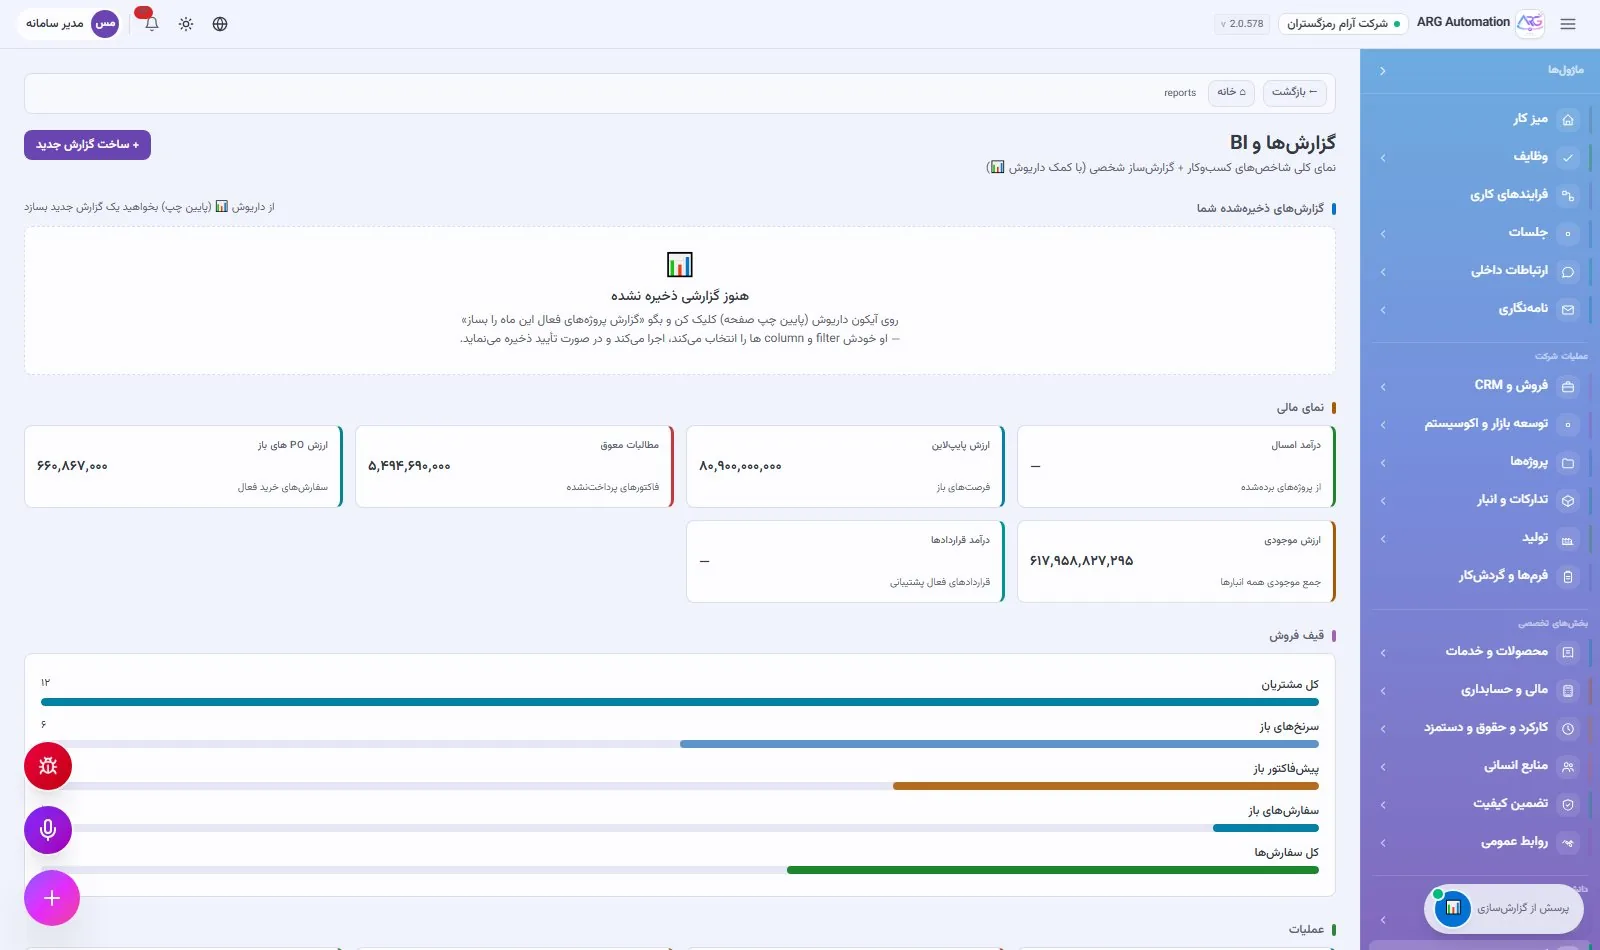Viewport: 1600px width, 950px height.
Task: Click the پیش‌فاکتور باز funnel progress bar
Action: 680,786
